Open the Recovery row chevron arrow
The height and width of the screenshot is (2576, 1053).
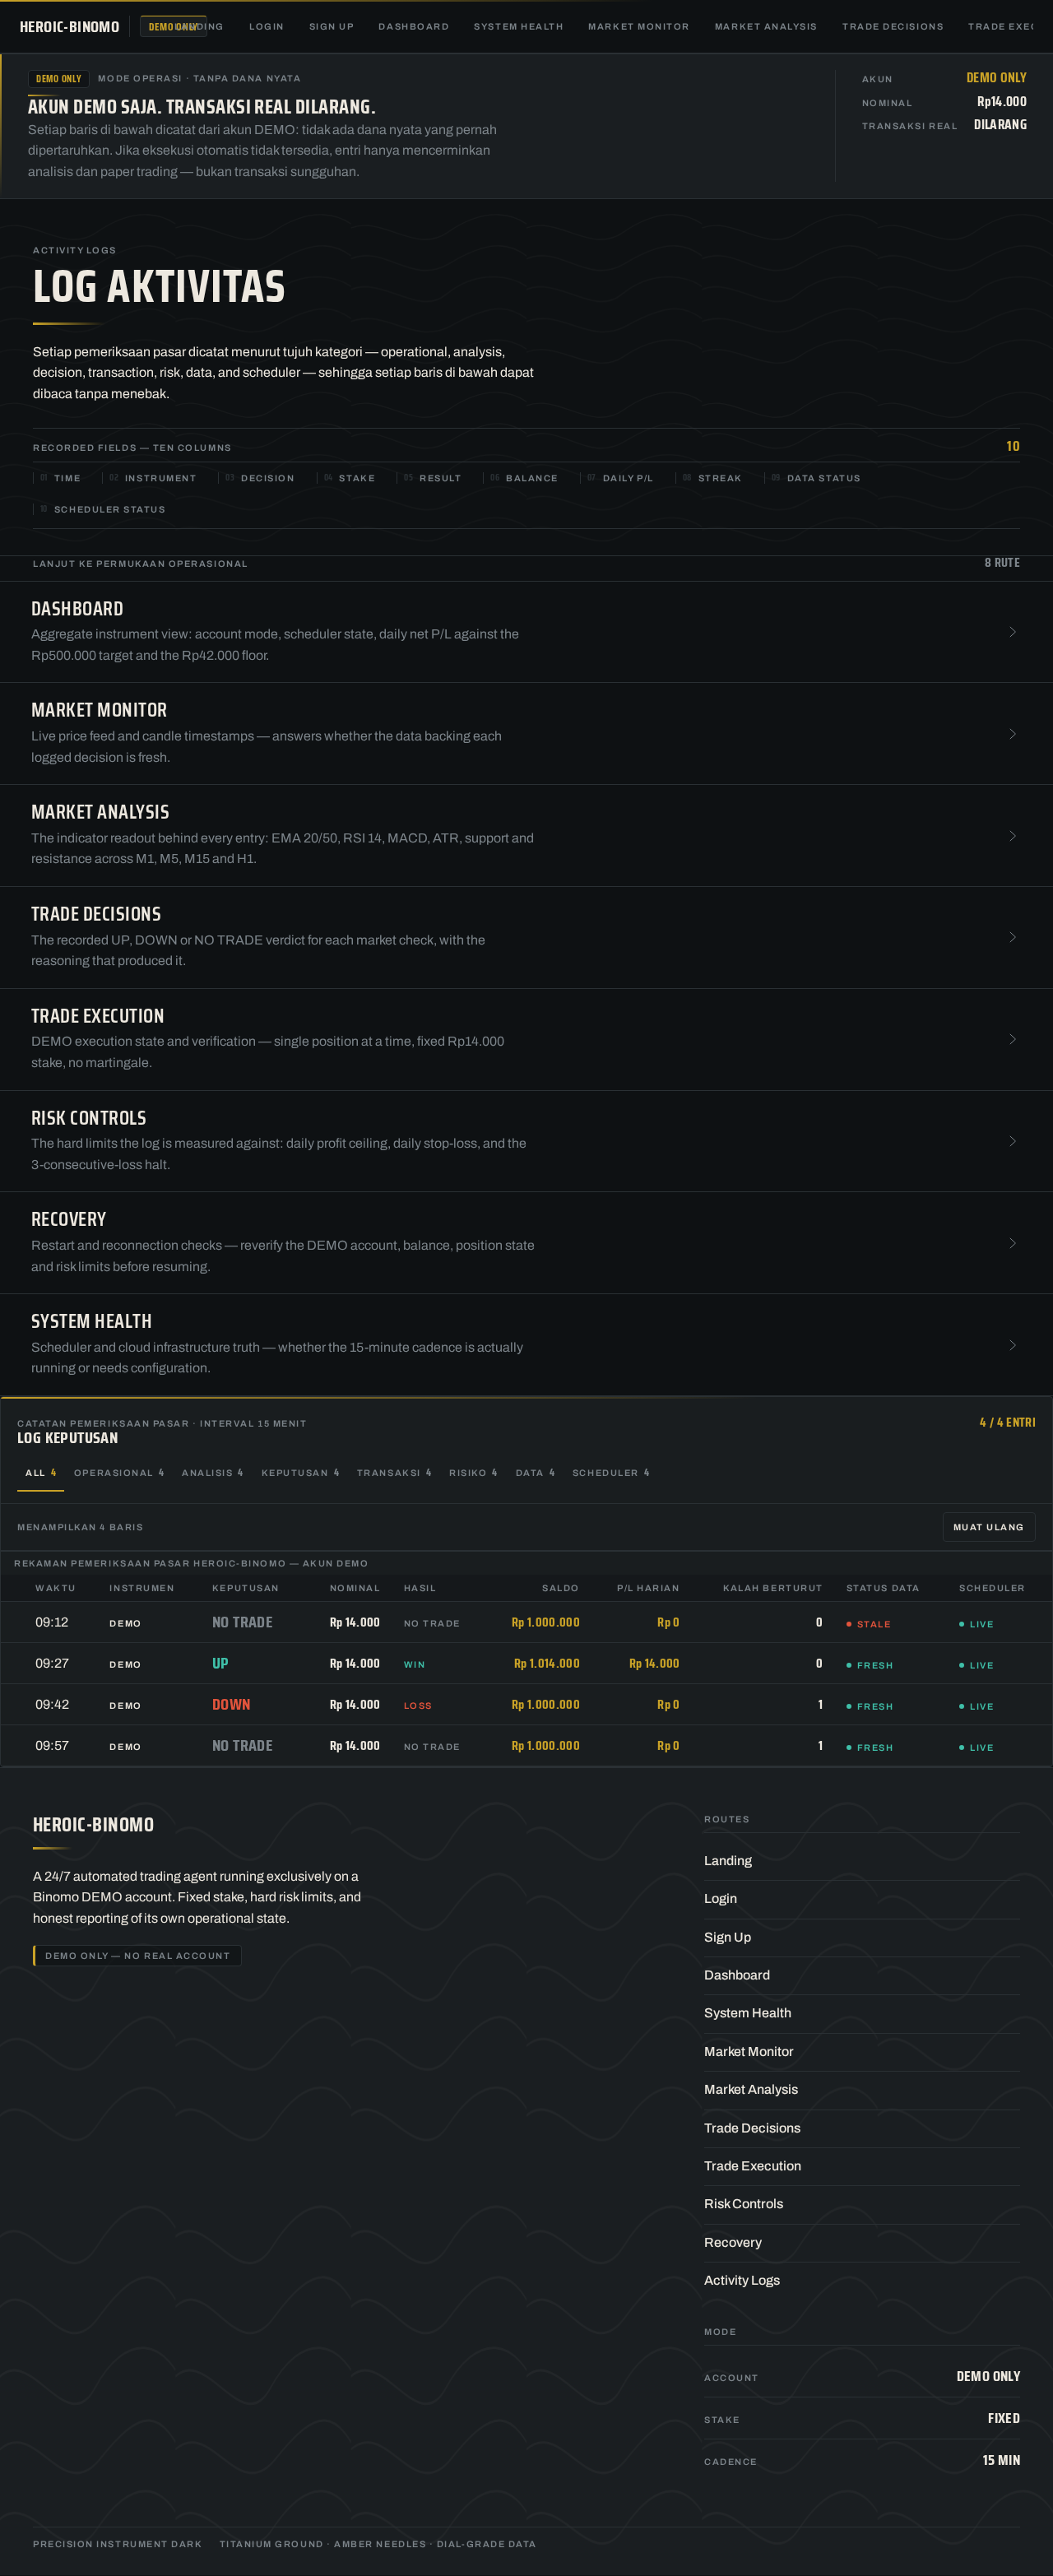click(1012, 1243)
